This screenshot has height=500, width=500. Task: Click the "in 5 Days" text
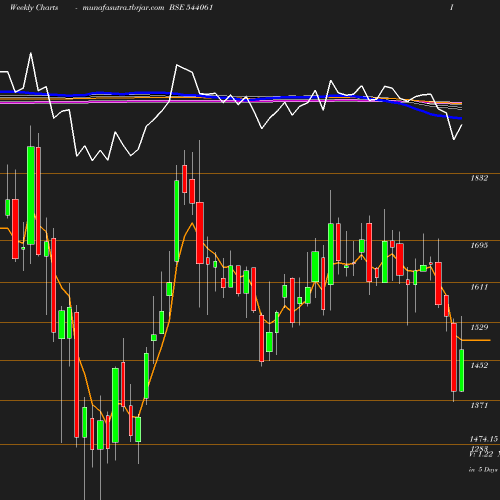click(x=483, y=470)
